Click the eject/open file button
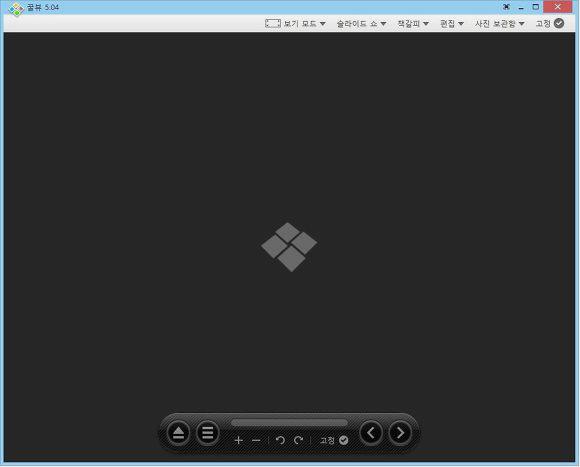 tap(178, 433)
